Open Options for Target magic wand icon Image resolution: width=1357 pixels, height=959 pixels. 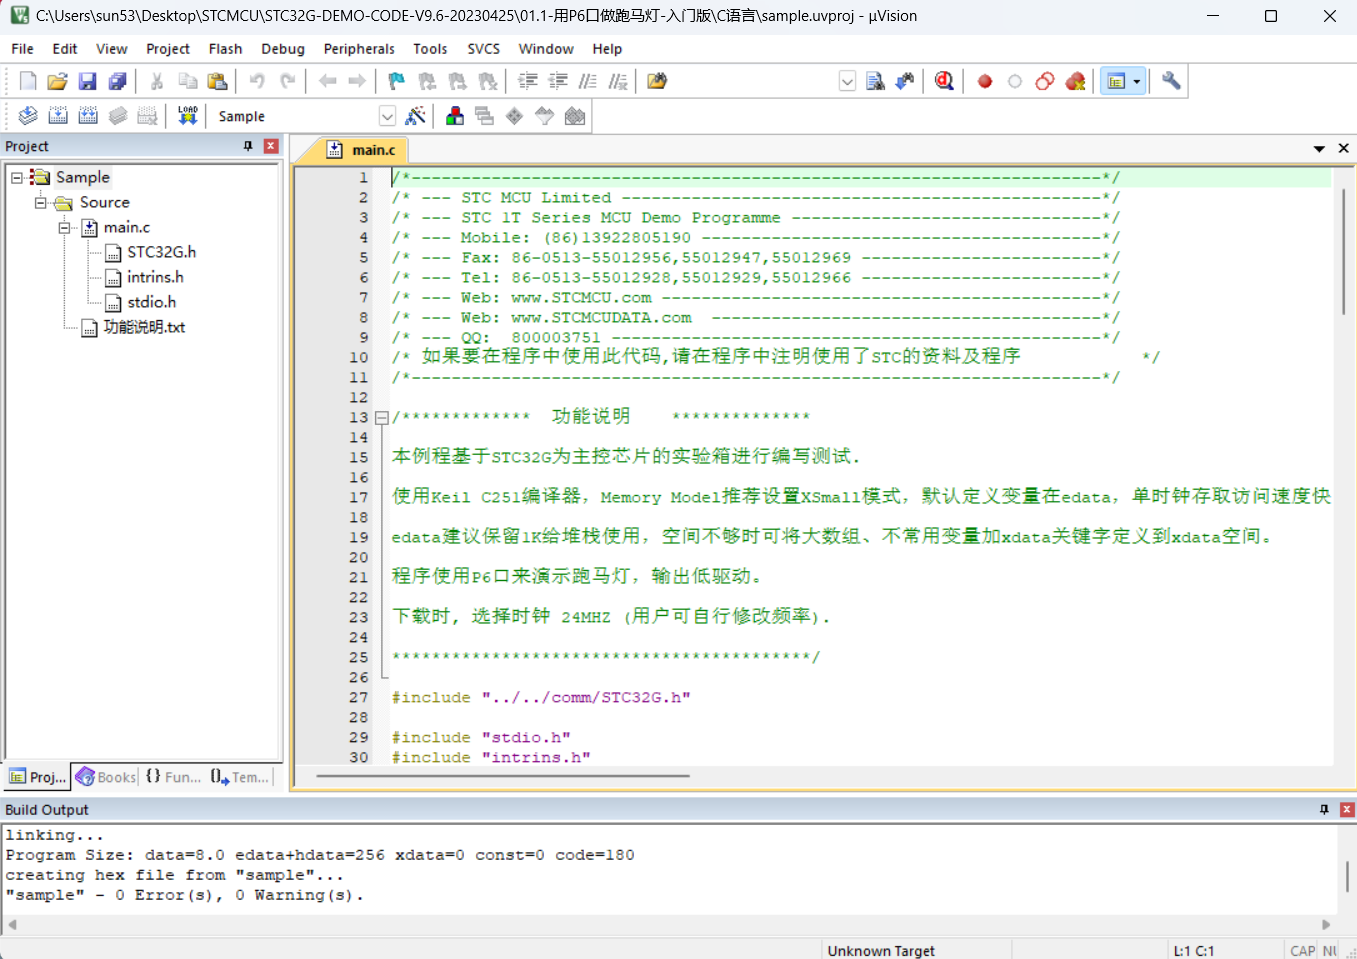(415, 116)
